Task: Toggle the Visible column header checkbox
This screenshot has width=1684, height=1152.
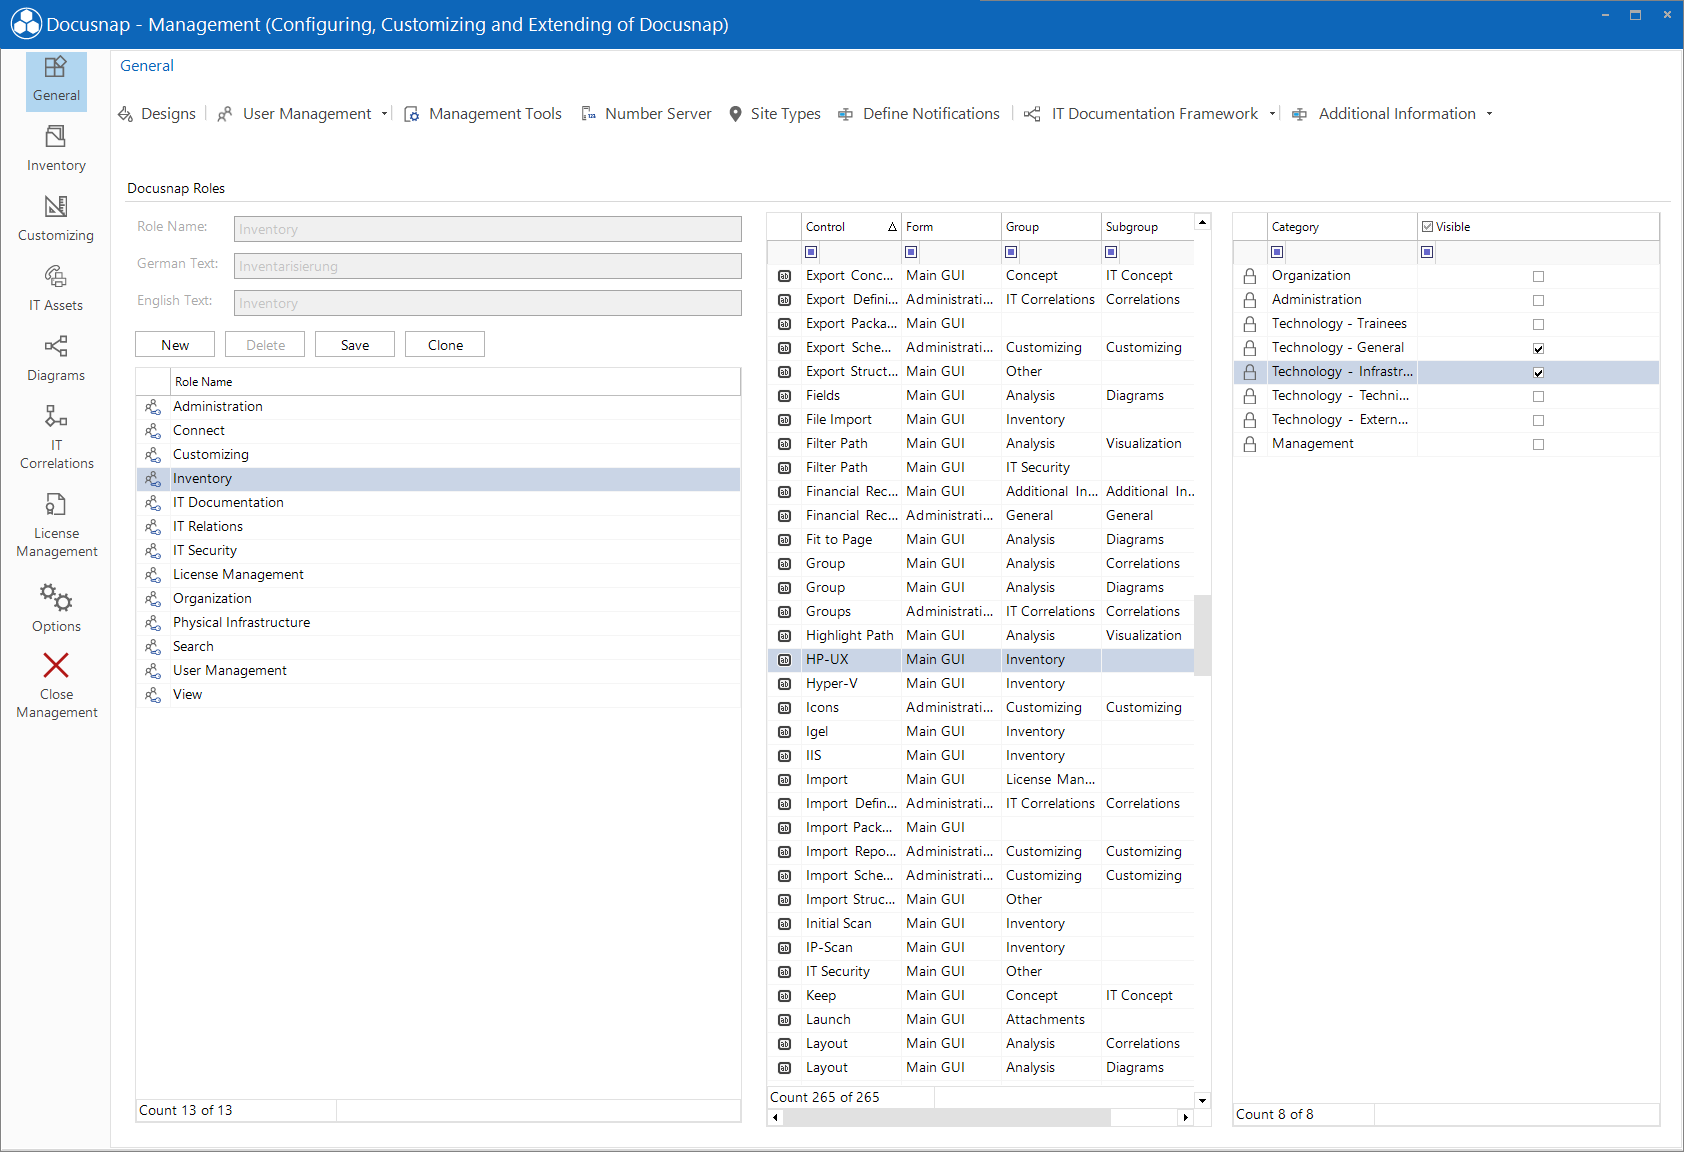Action: click(x=1428, y=227)
